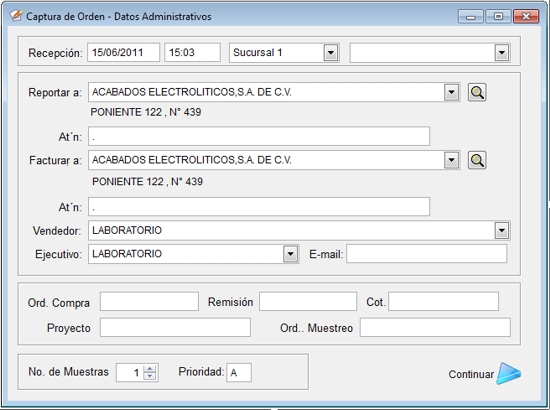This screenshot has height=410, width=550.
Task: Expand the empty dropdown next to Sucursal
Action: pos(502,53)
